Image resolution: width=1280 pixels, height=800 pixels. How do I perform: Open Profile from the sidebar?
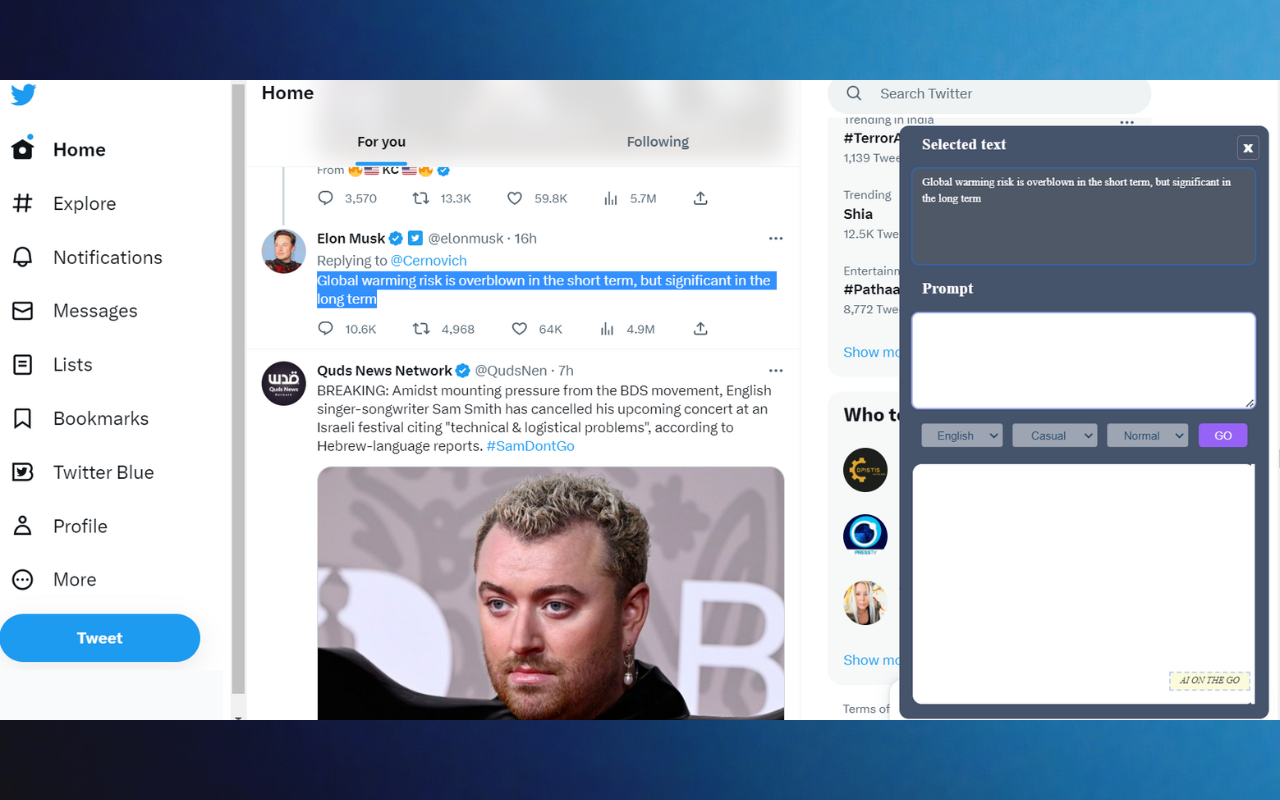pyautogui.click(x=59, y=526)
